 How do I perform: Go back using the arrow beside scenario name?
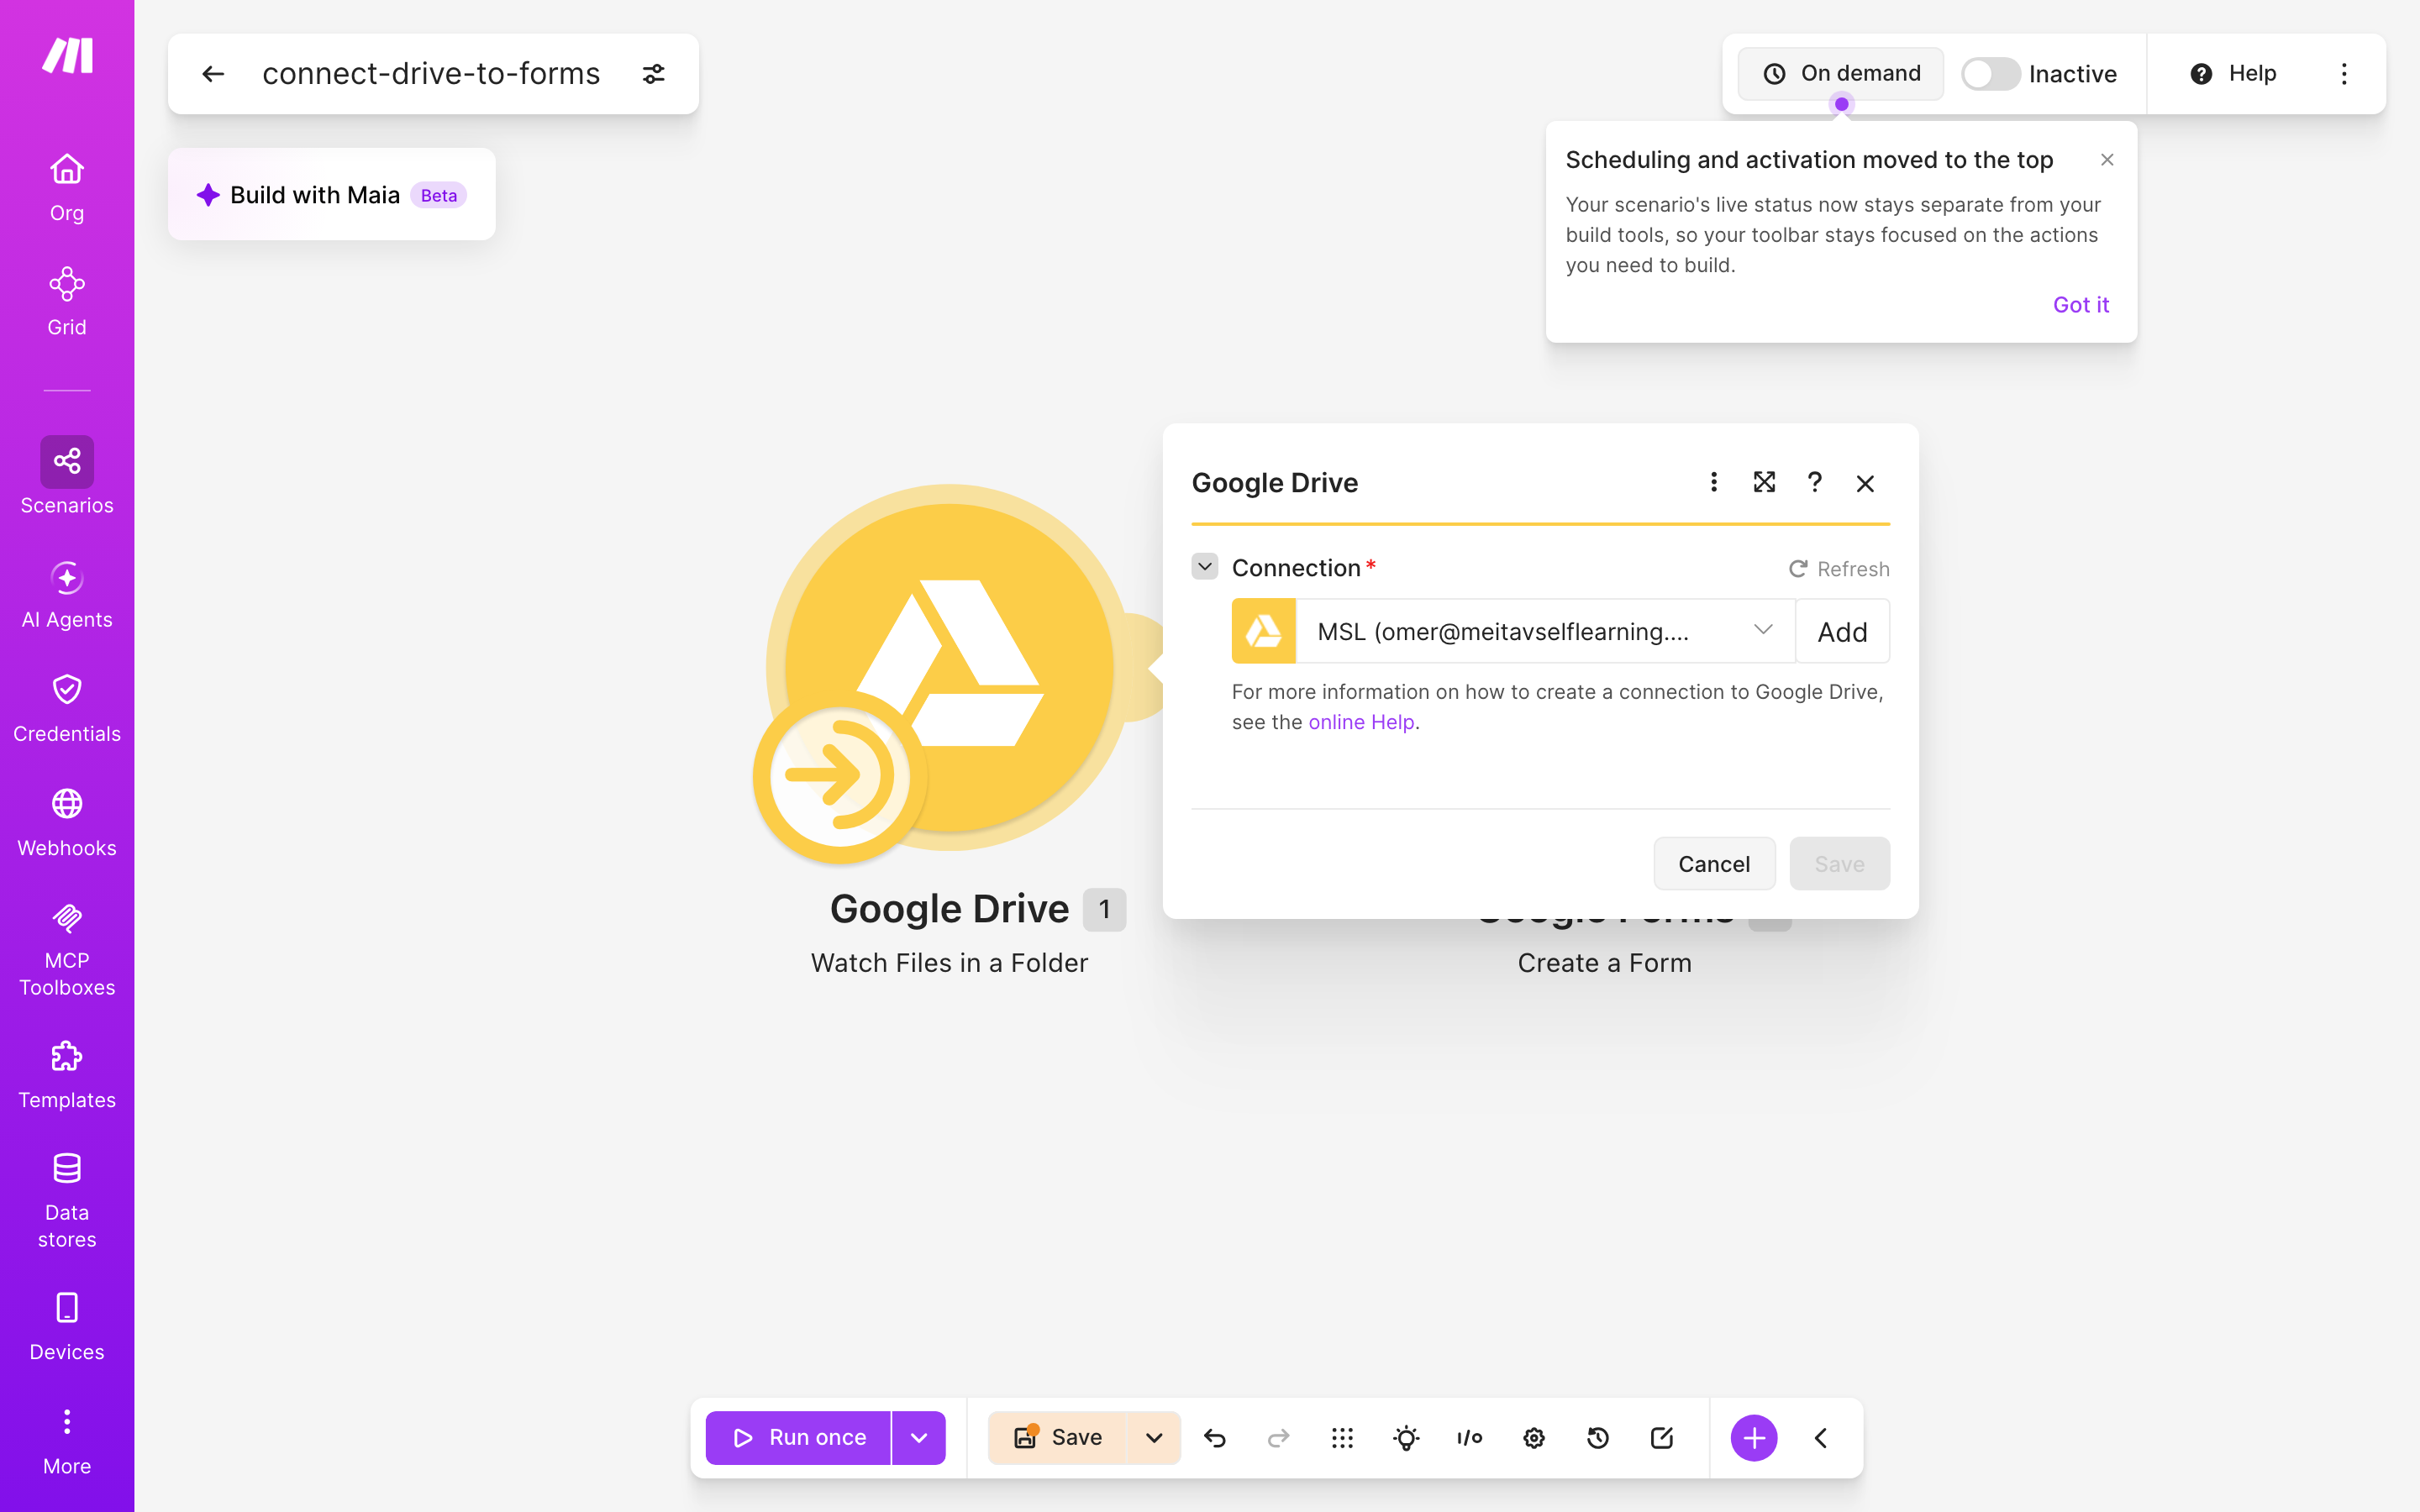(213, 74)
